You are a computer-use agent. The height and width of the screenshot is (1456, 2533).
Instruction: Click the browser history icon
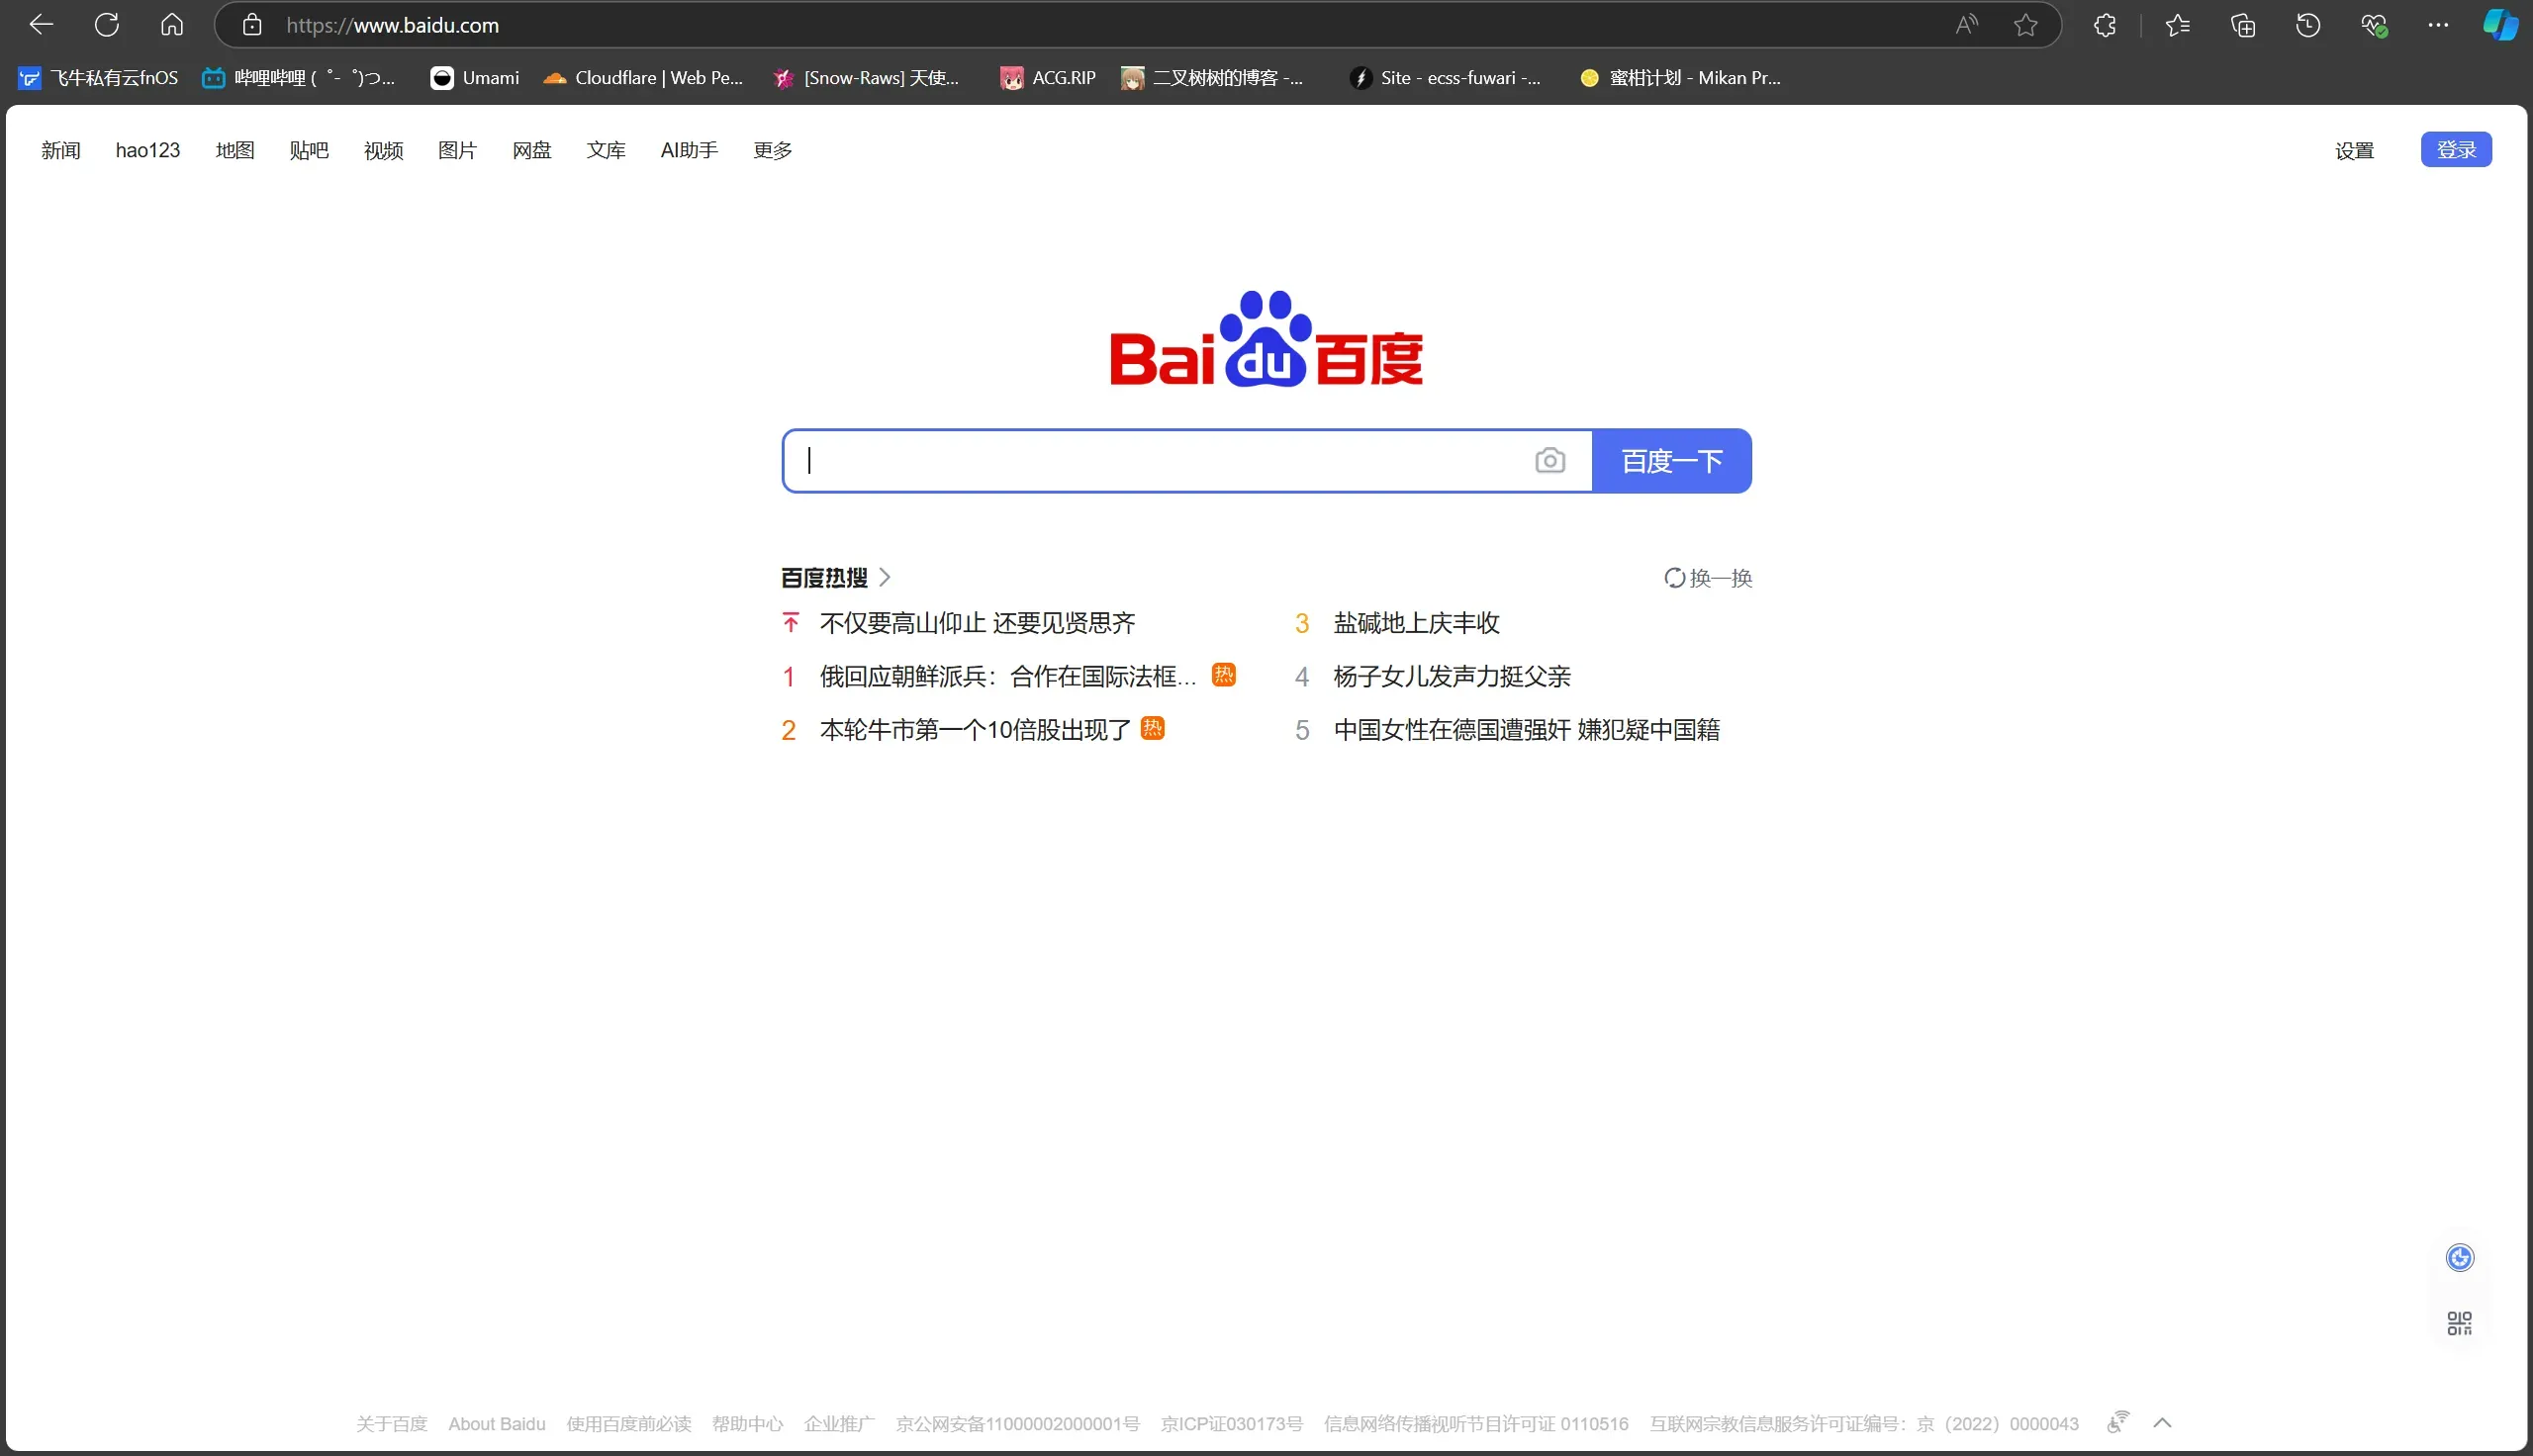[x=2307, y=25]
